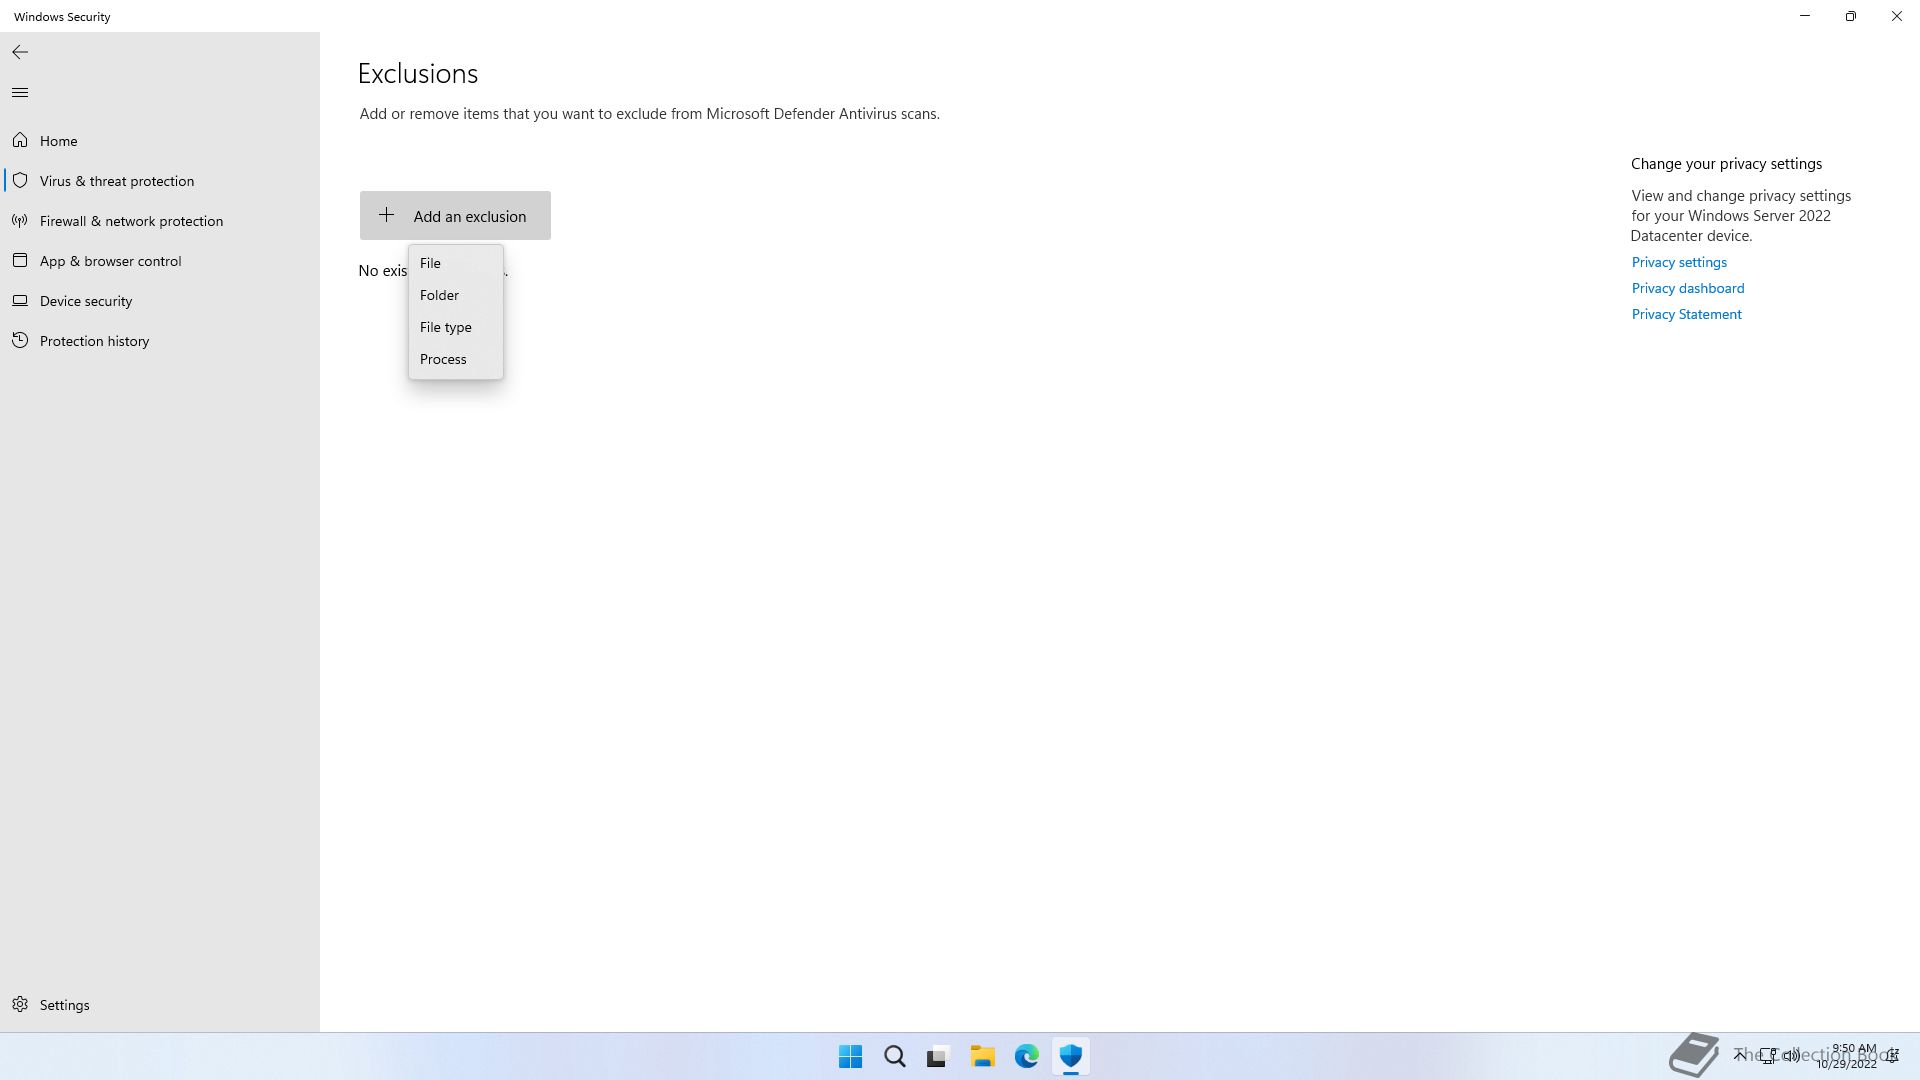Pick File type from dropdown menu

[445, 327]
